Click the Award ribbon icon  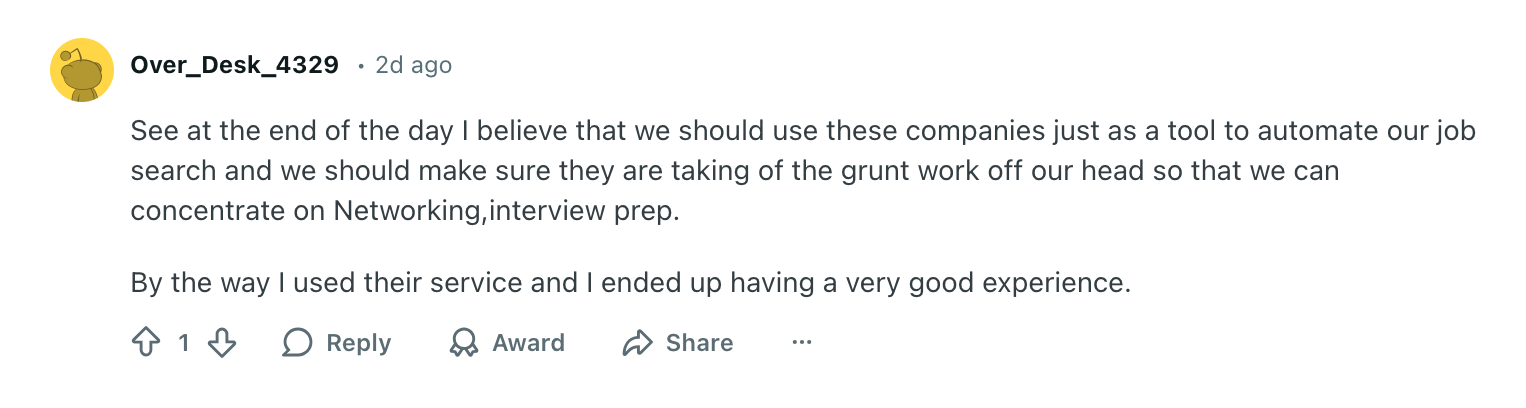(x=463, y=343)
